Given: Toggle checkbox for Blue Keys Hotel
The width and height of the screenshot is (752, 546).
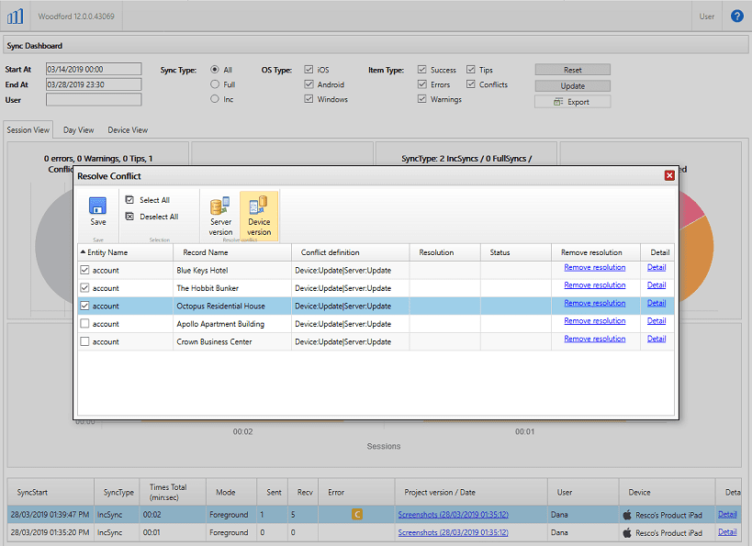Looking at the screenshot, I should (x=85, y=270).
